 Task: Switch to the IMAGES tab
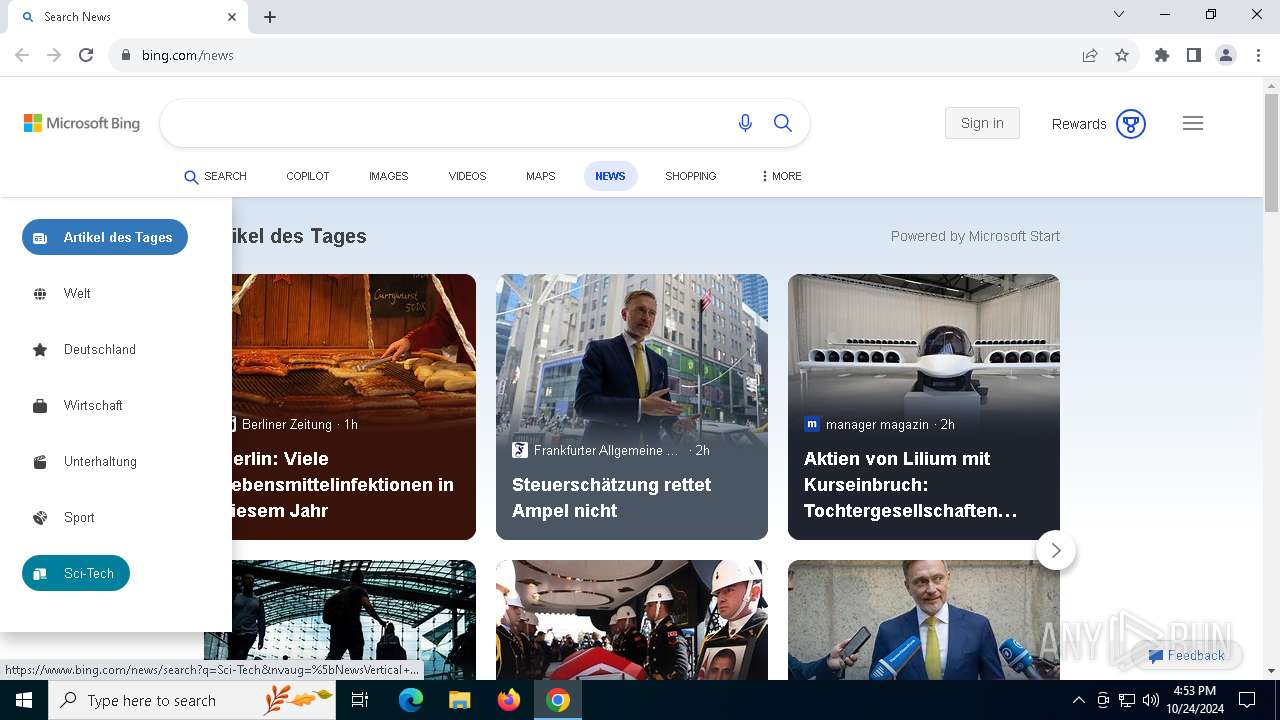388,176
